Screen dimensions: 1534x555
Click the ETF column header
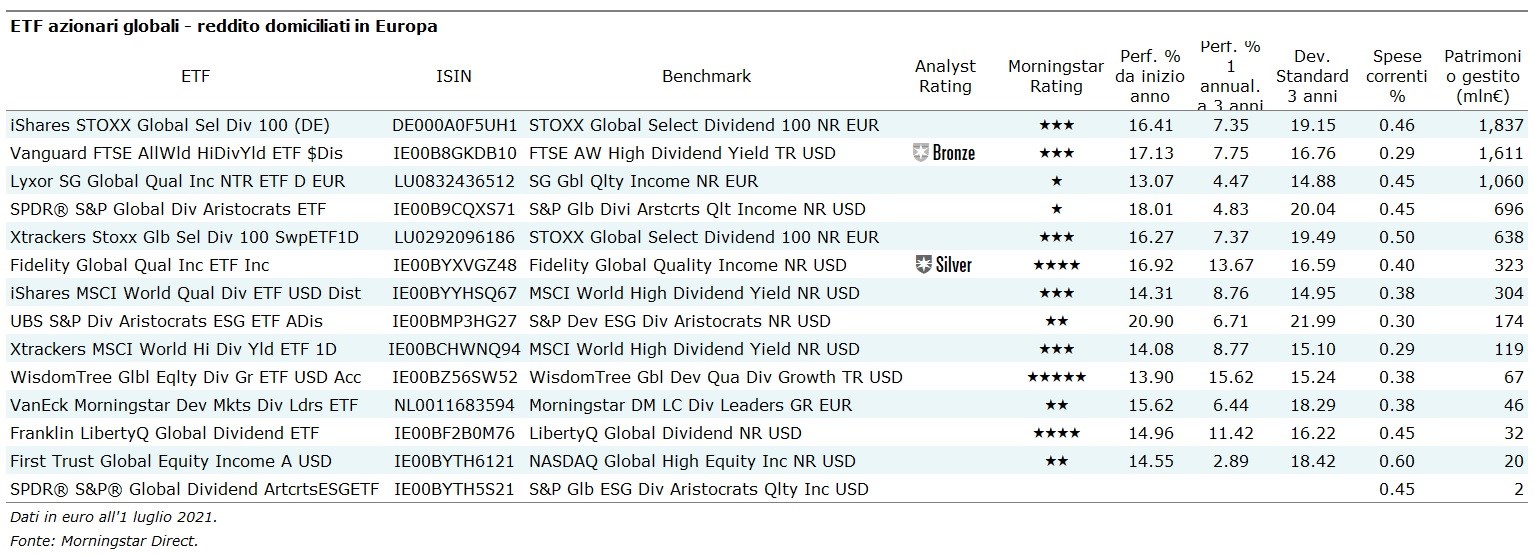[x=196, y=76]
